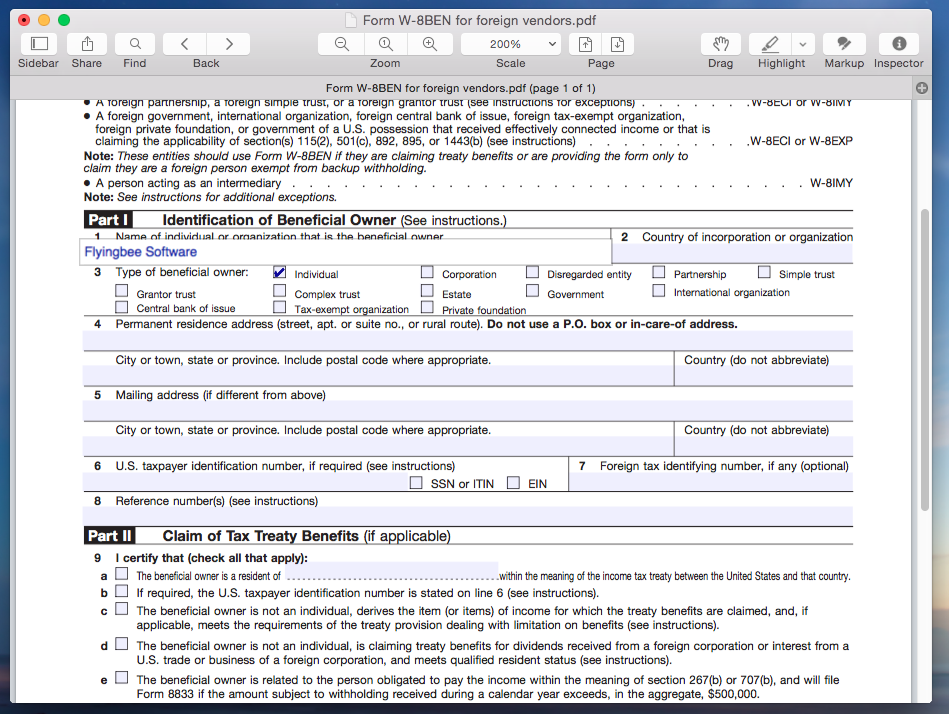Check the Estate checkbox
The height and width of the screenshot is (714, 949).
pos(427,291)
